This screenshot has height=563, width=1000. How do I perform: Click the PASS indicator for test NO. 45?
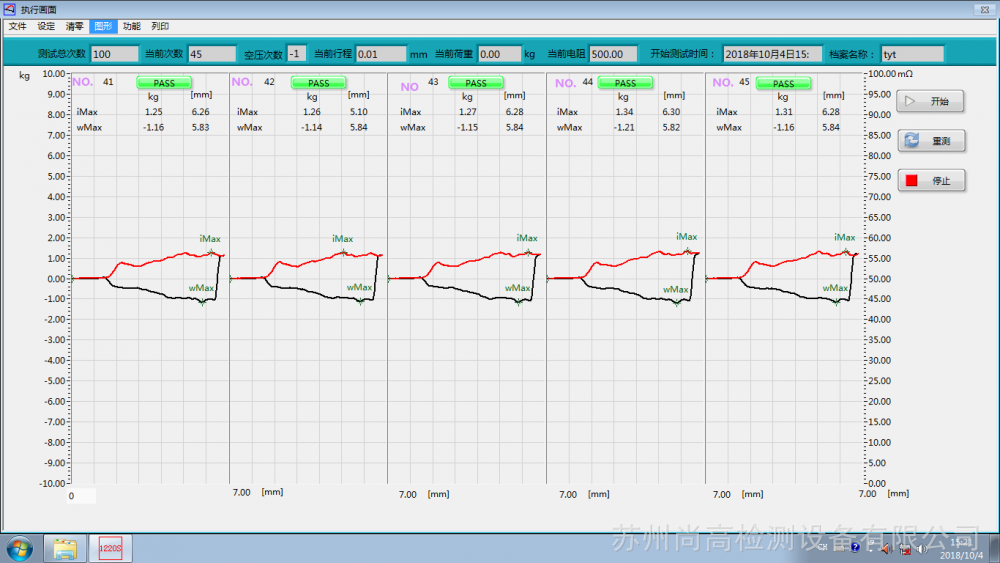(x=783, y=84)
